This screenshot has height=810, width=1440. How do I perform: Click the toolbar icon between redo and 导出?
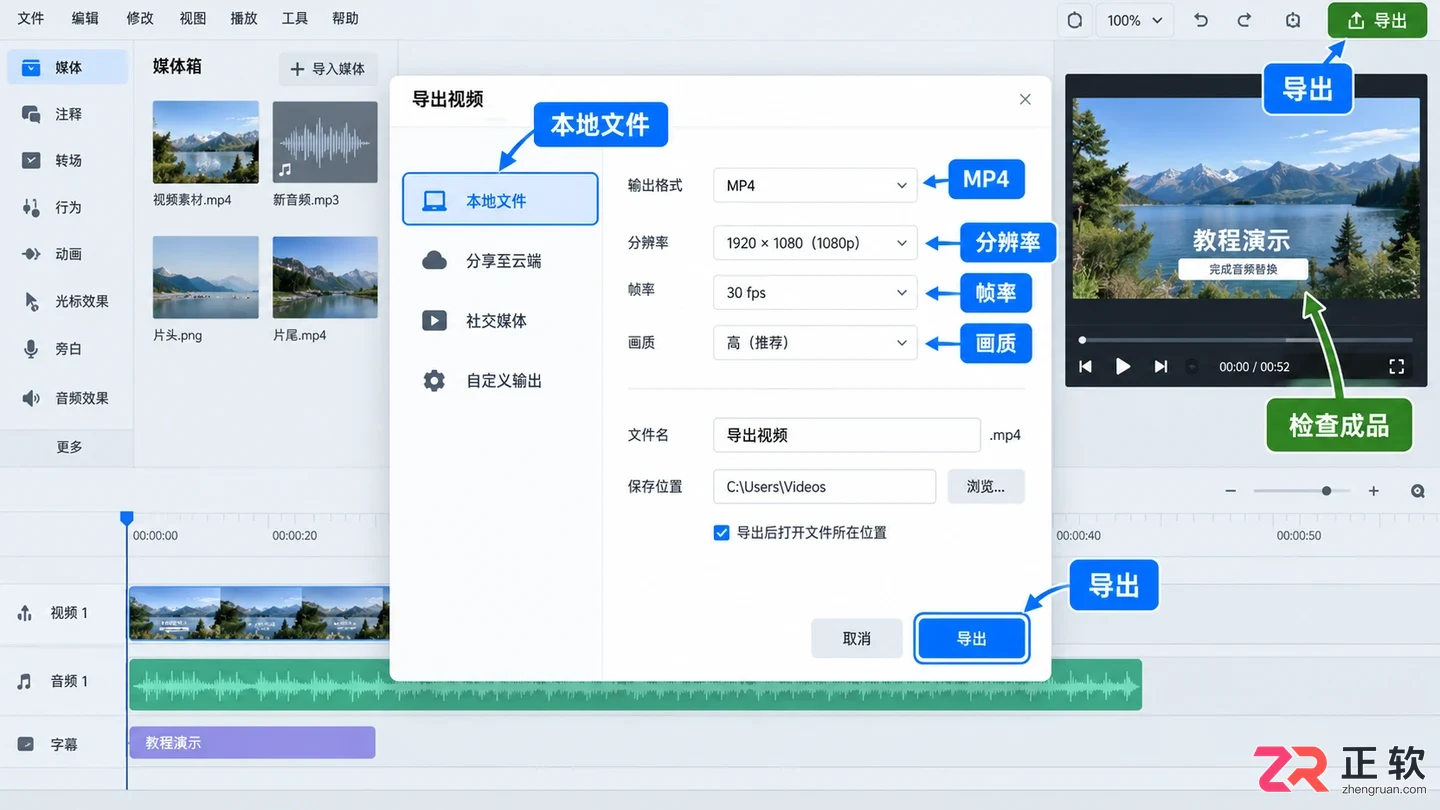1293,20
